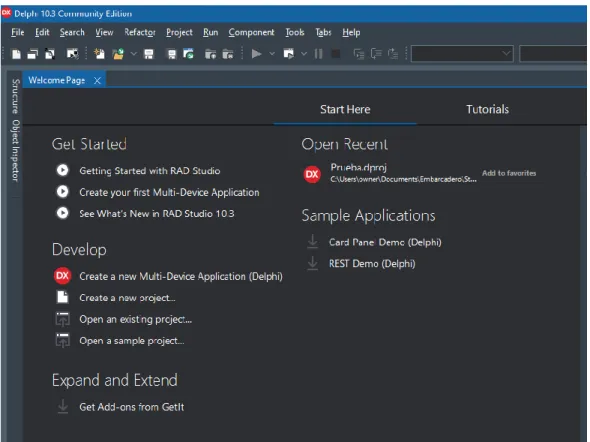Image resolution: width=590 pixels, height=442 pixels.
Task: Click the Open Project toolbar icon
Action: (189, 54)
